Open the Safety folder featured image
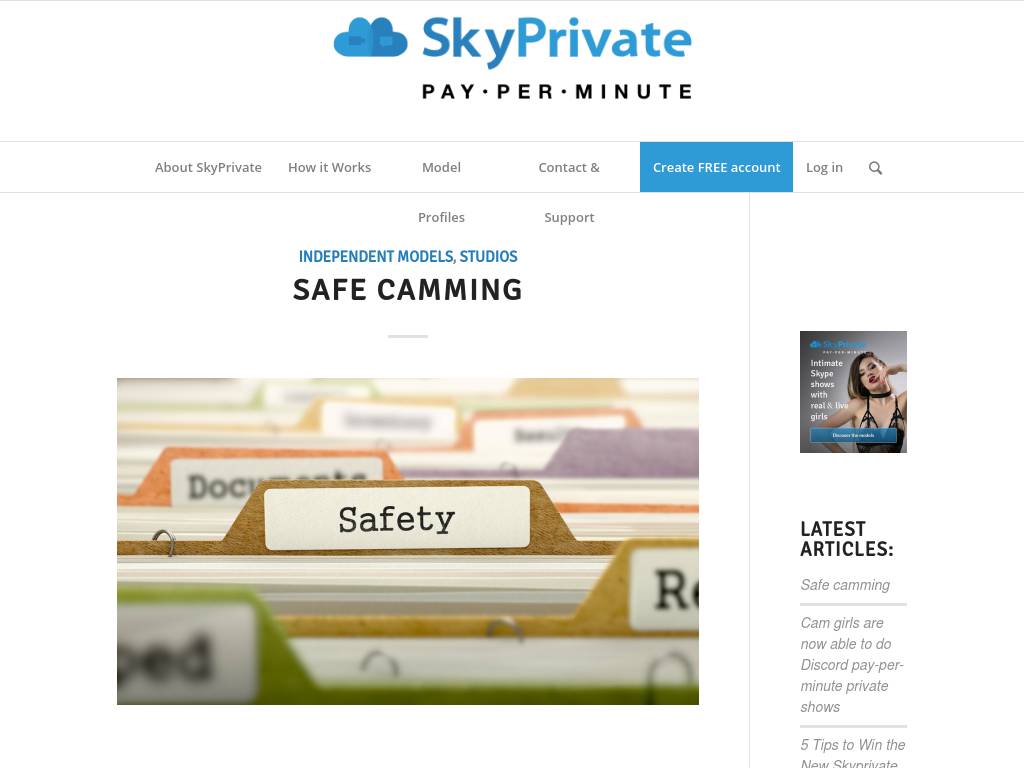Screen dimensions: 1024x768 click(408, 541)
